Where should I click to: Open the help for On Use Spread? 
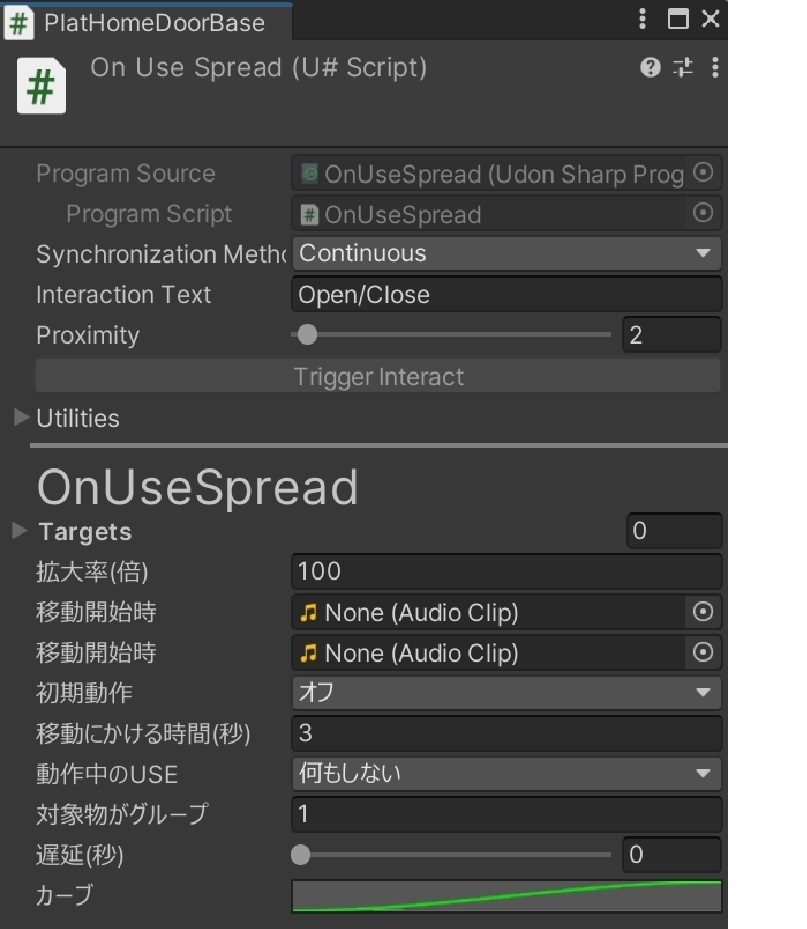coord(649,67)
